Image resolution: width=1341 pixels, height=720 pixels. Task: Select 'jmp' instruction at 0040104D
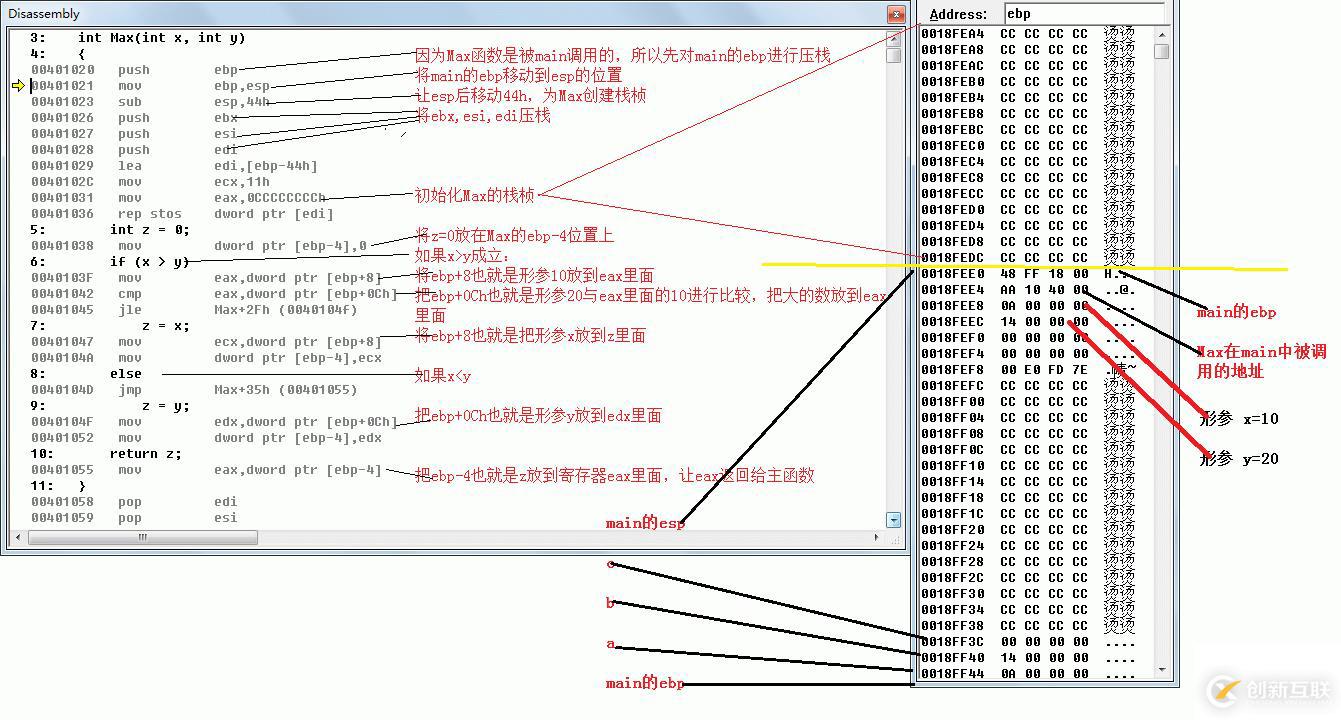pos(194,390)
